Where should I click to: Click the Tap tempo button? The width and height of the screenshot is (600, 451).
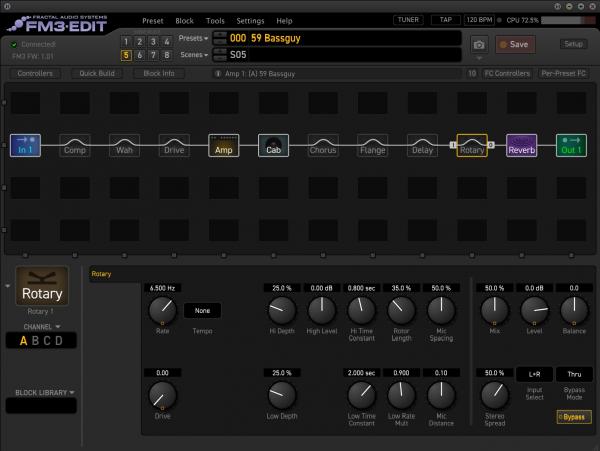click(445, 20)
